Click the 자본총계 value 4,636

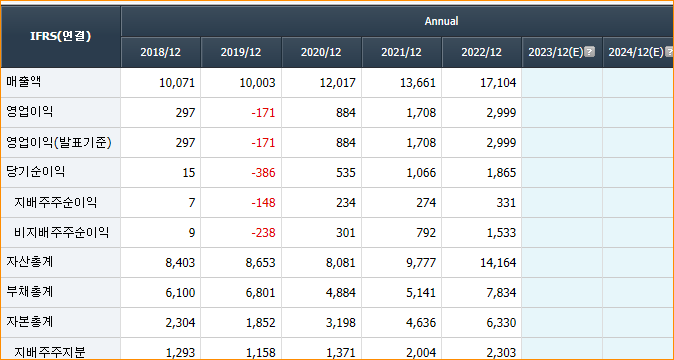421,323
